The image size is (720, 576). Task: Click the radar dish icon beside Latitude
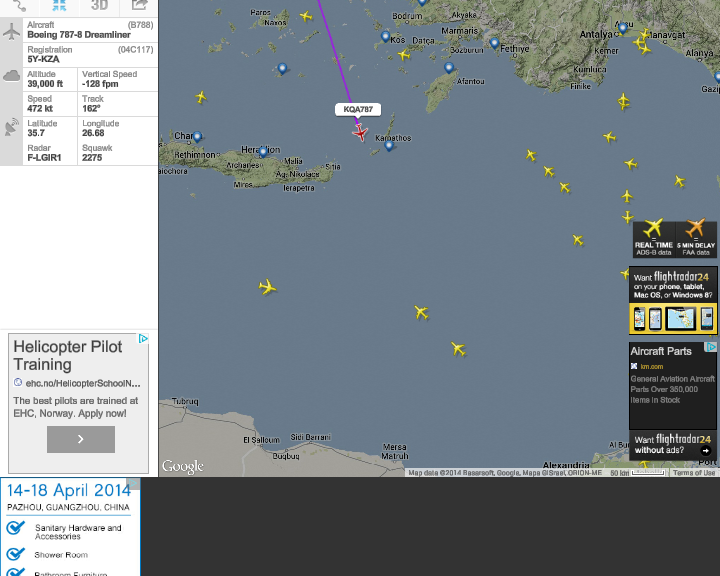[x=11, y=127]
